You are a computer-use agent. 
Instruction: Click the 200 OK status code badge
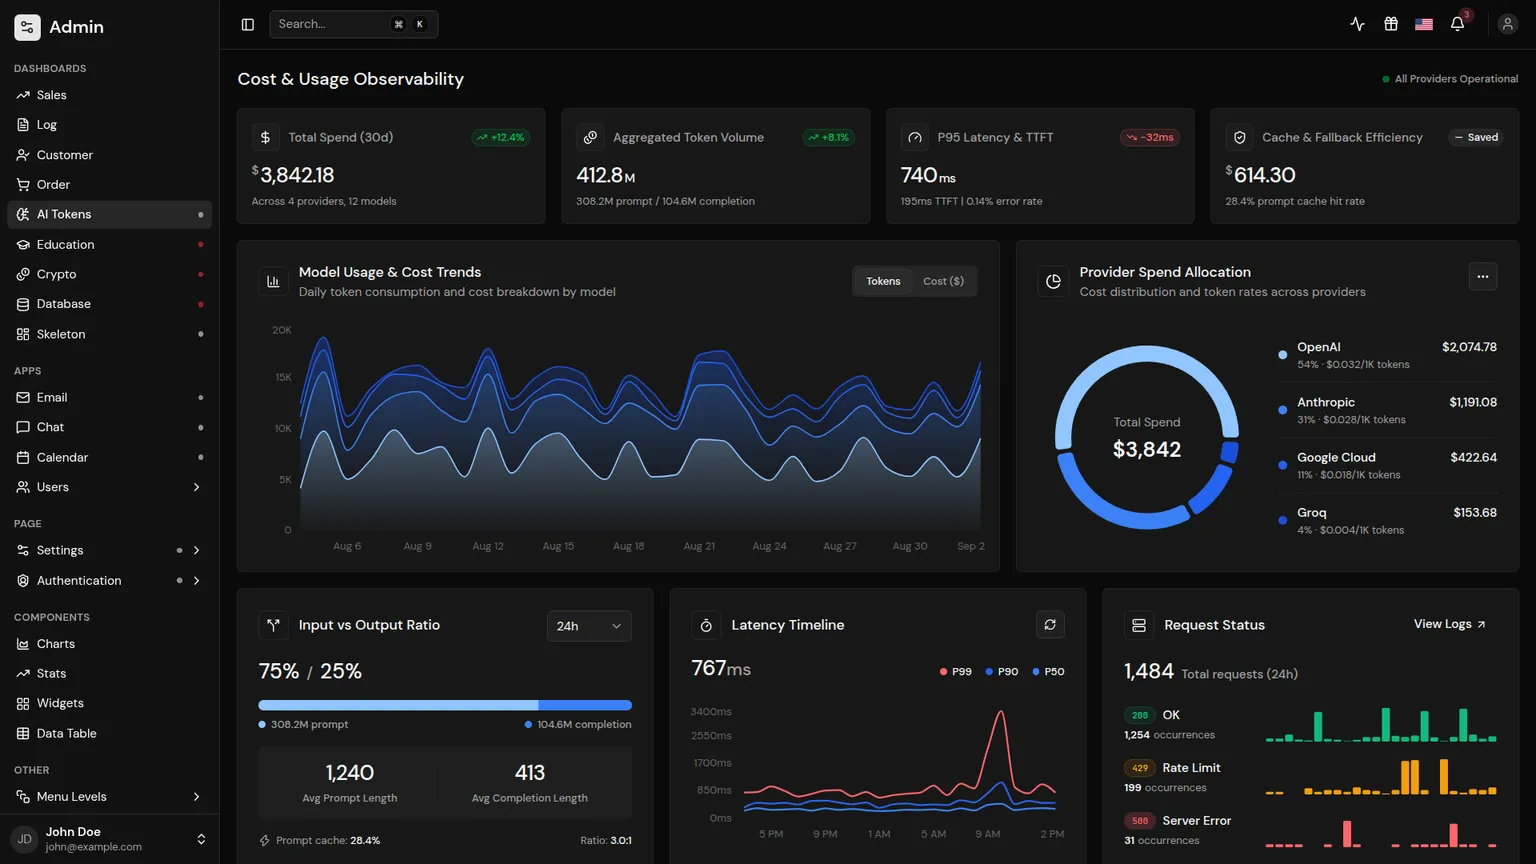pos(1140,715)
